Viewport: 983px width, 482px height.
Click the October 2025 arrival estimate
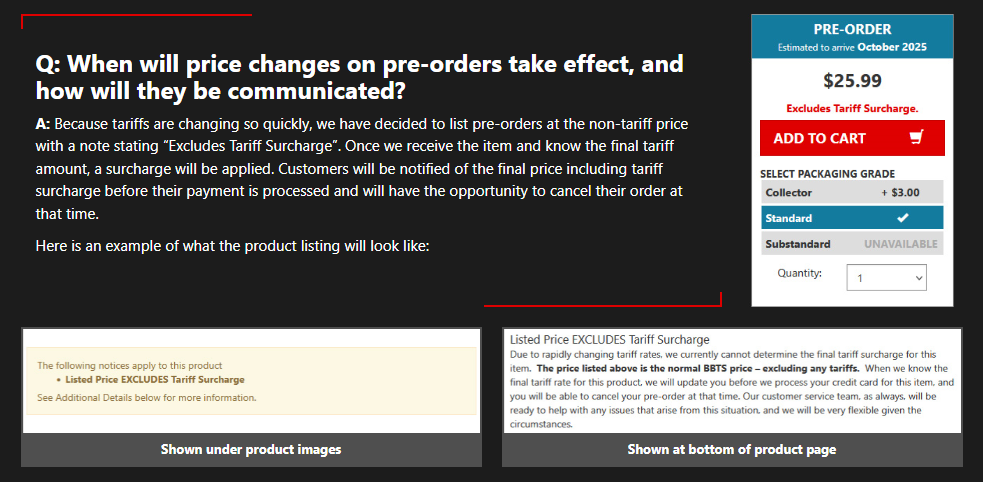tap(891, 47)
